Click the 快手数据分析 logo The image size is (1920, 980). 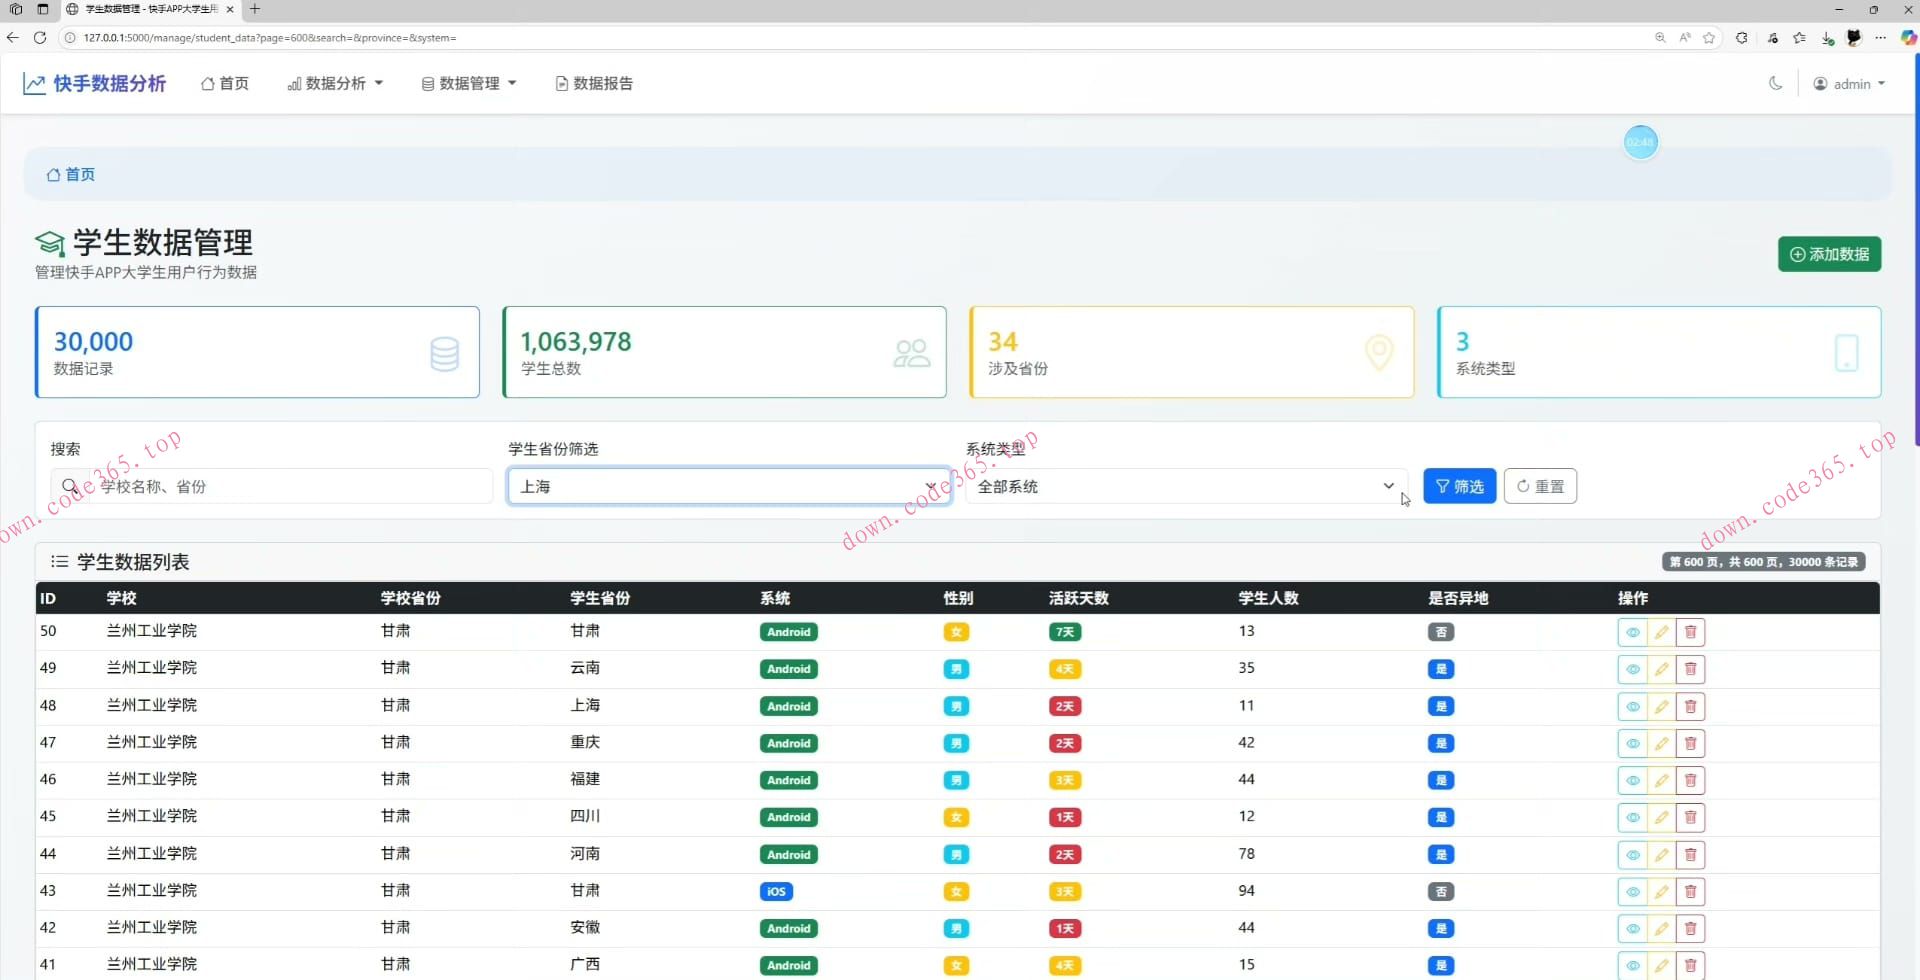tap(95, 84)
